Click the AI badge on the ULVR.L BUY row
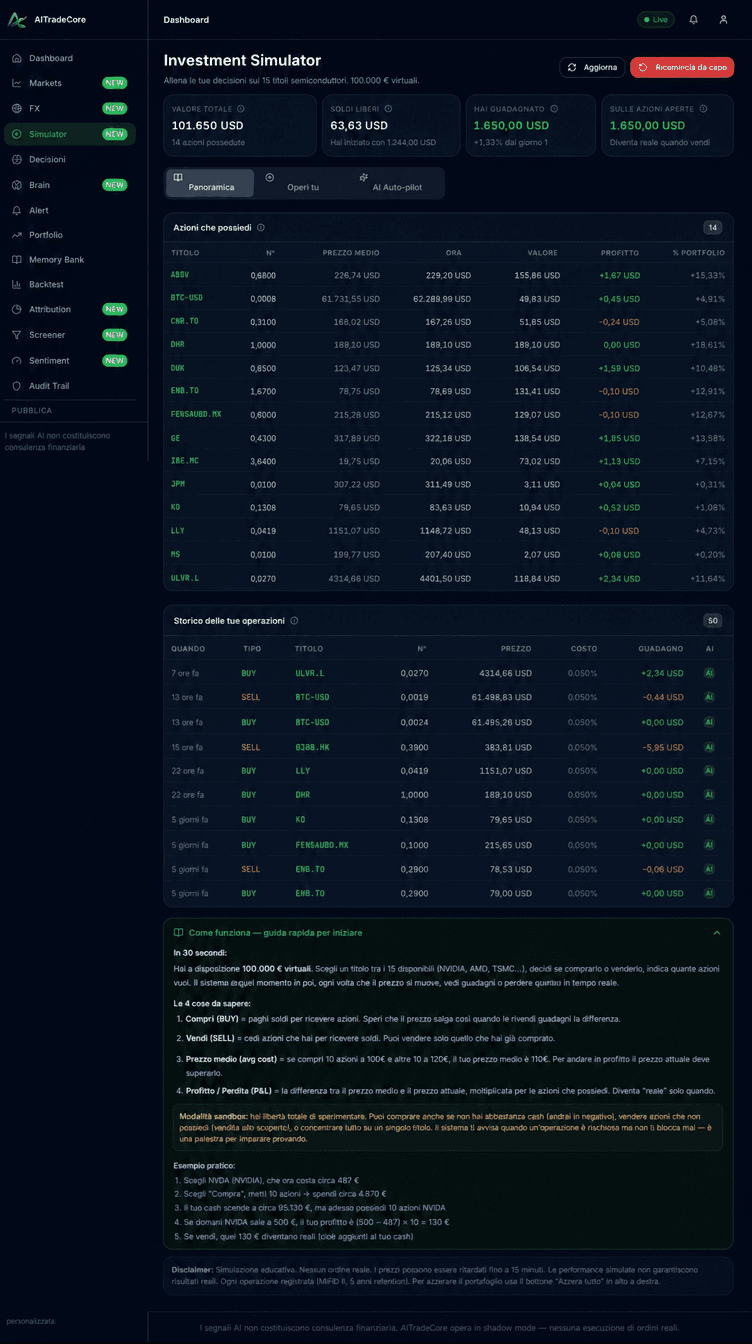This screenshot has height=1344, width=752. [x=709, y=673]
